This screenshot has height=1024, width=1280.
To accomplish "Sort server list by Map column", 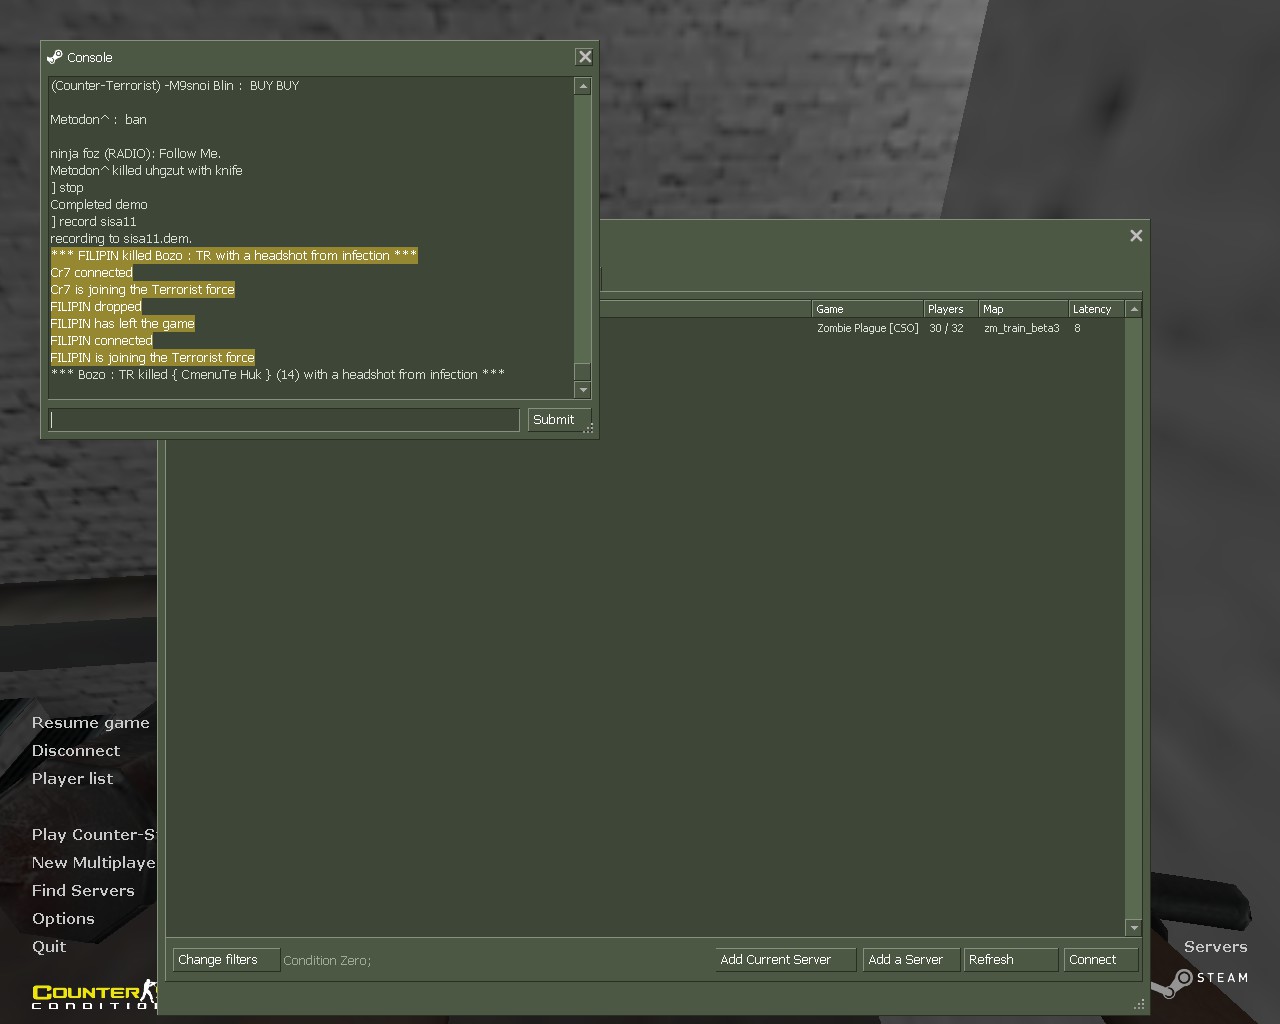I will (x=1022, y=309).
